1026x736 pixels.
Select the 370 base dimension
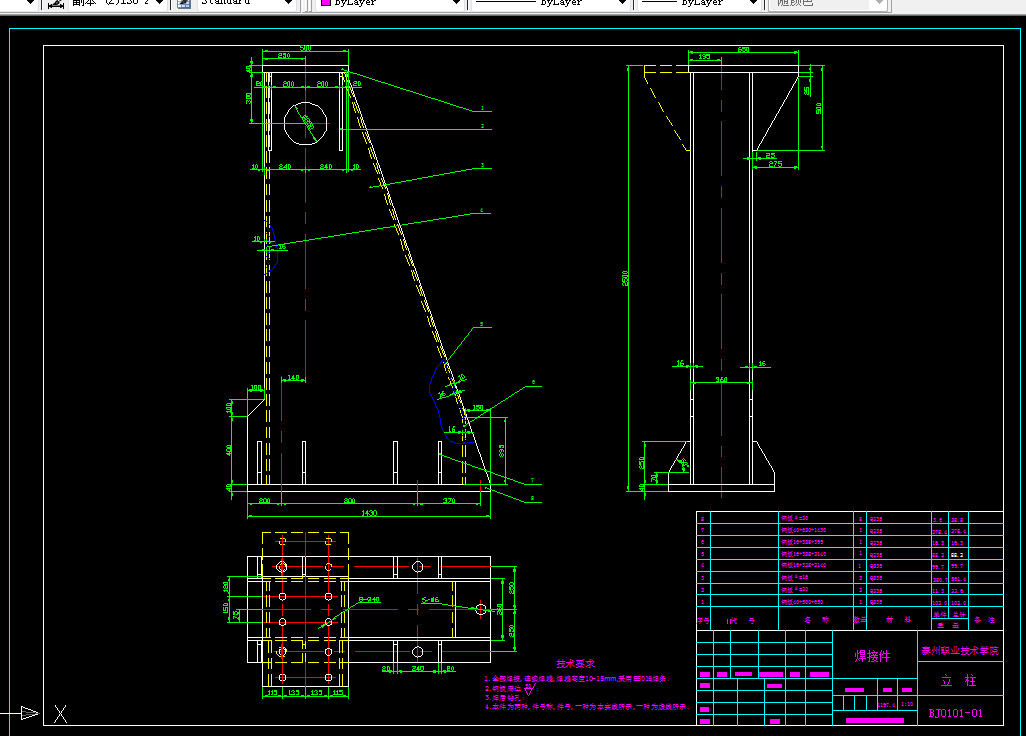click(x=449, y=500)
